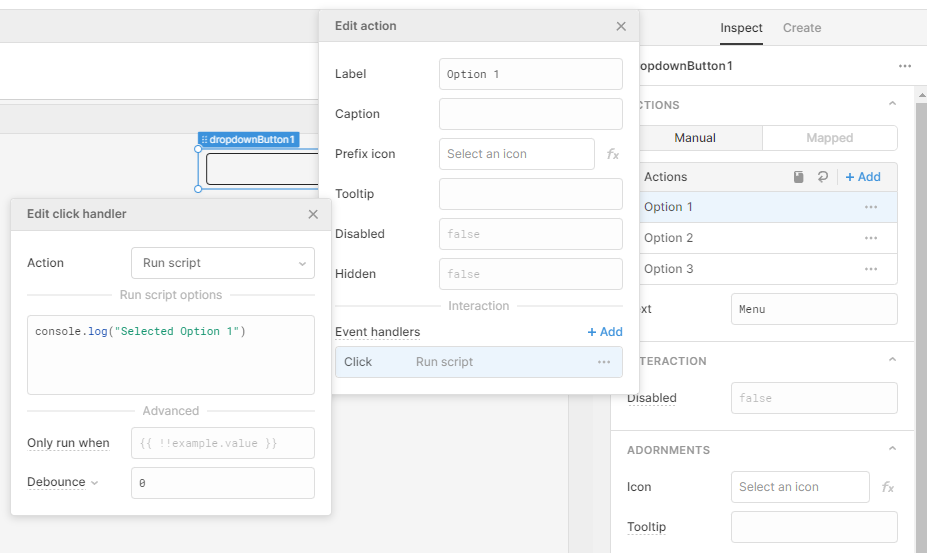Open the Click event handler's three-dot menu
The image size is (927, 553).
[x=604, y=362]
